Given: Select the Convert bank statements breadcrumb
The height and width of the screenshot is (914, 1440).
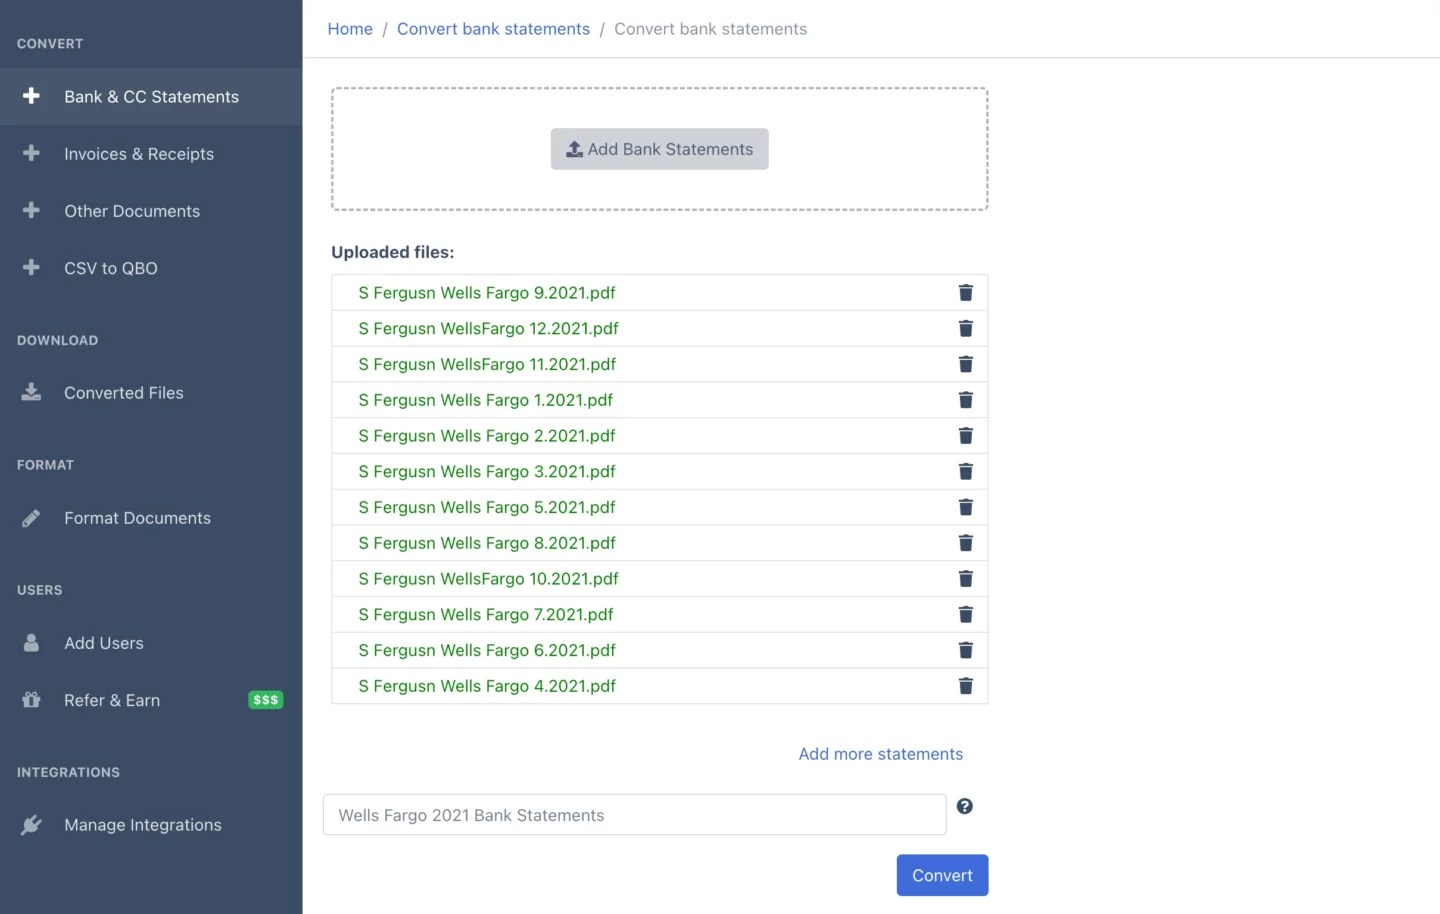Looking at the screenshot, I should click(493, 28).
